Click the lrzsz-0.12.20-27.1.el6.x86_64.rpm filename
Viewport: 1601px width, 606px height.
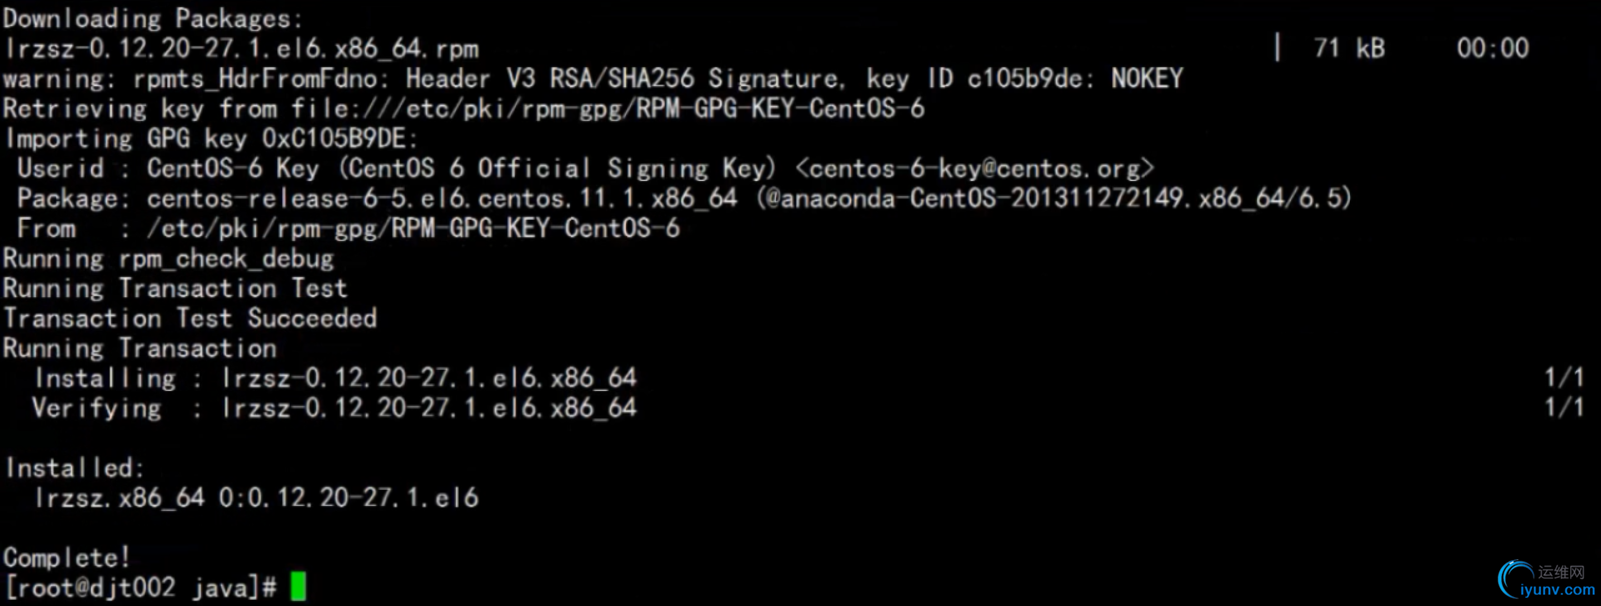click(242, 48)
